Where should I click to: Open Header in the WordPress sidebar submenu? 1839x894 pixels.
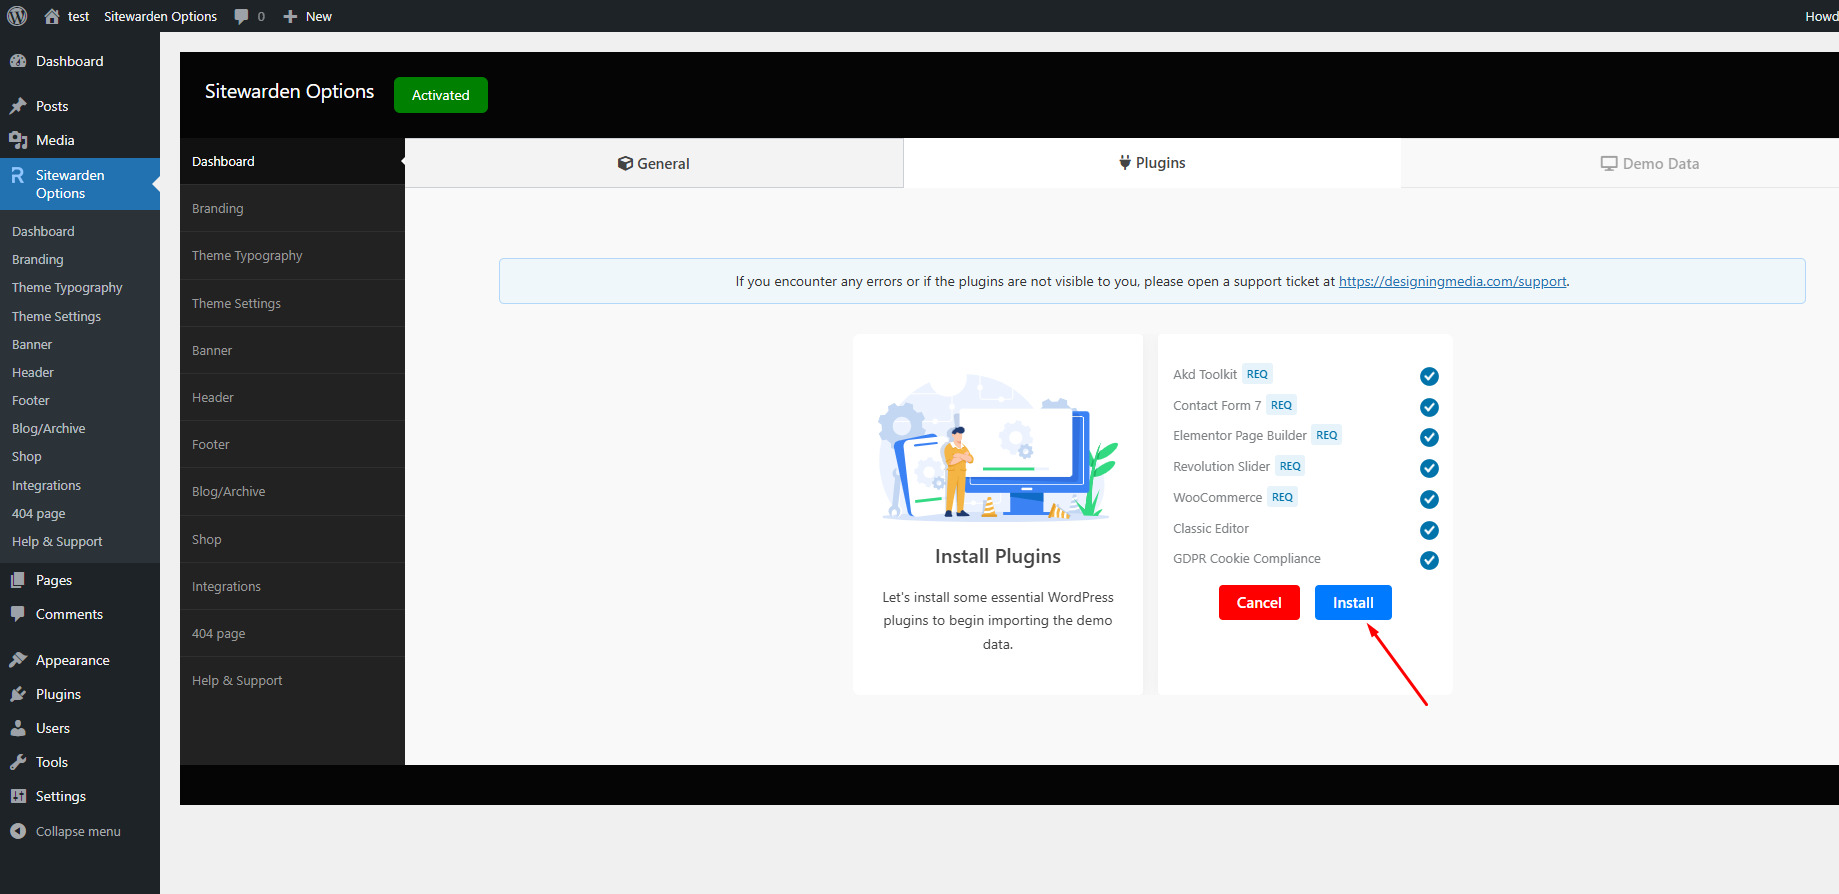pos(33,372)
